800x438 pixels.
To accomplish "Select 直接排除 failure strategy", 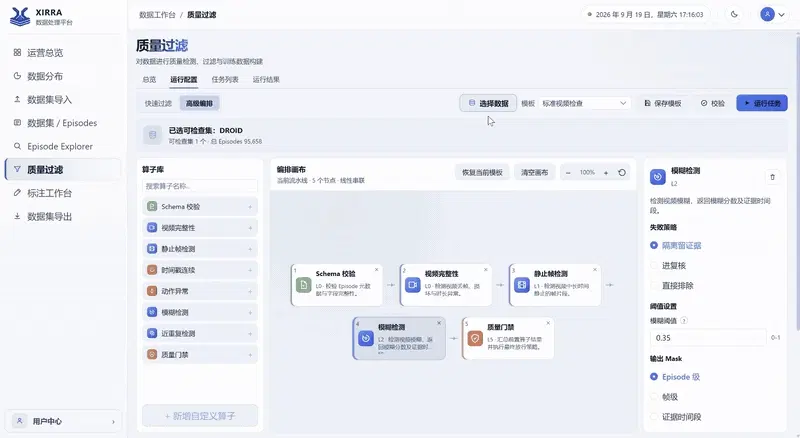I will (x=672, y=285).
